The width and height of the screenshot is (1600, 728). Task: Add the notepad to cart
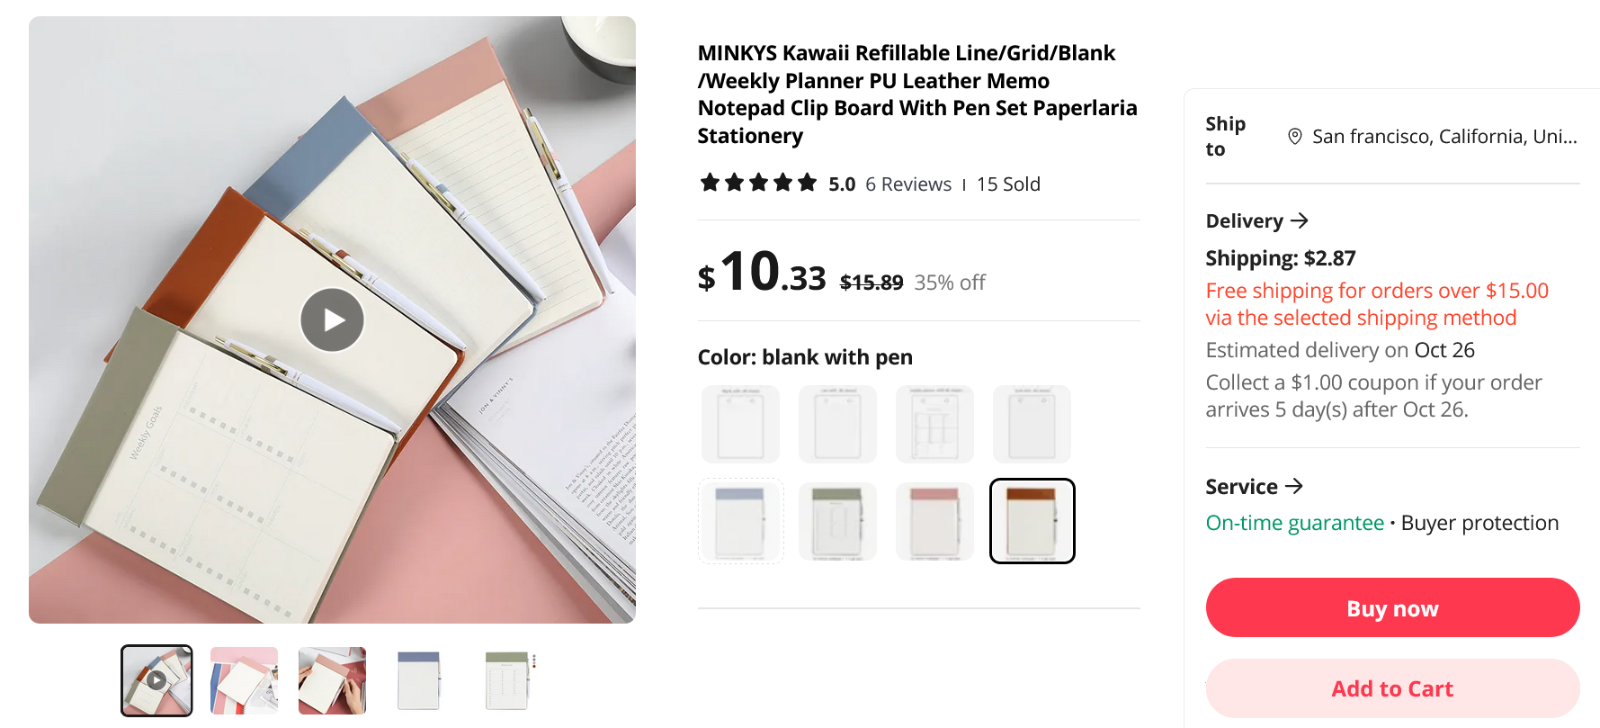pyautogui.click(x=1392, y=689)
